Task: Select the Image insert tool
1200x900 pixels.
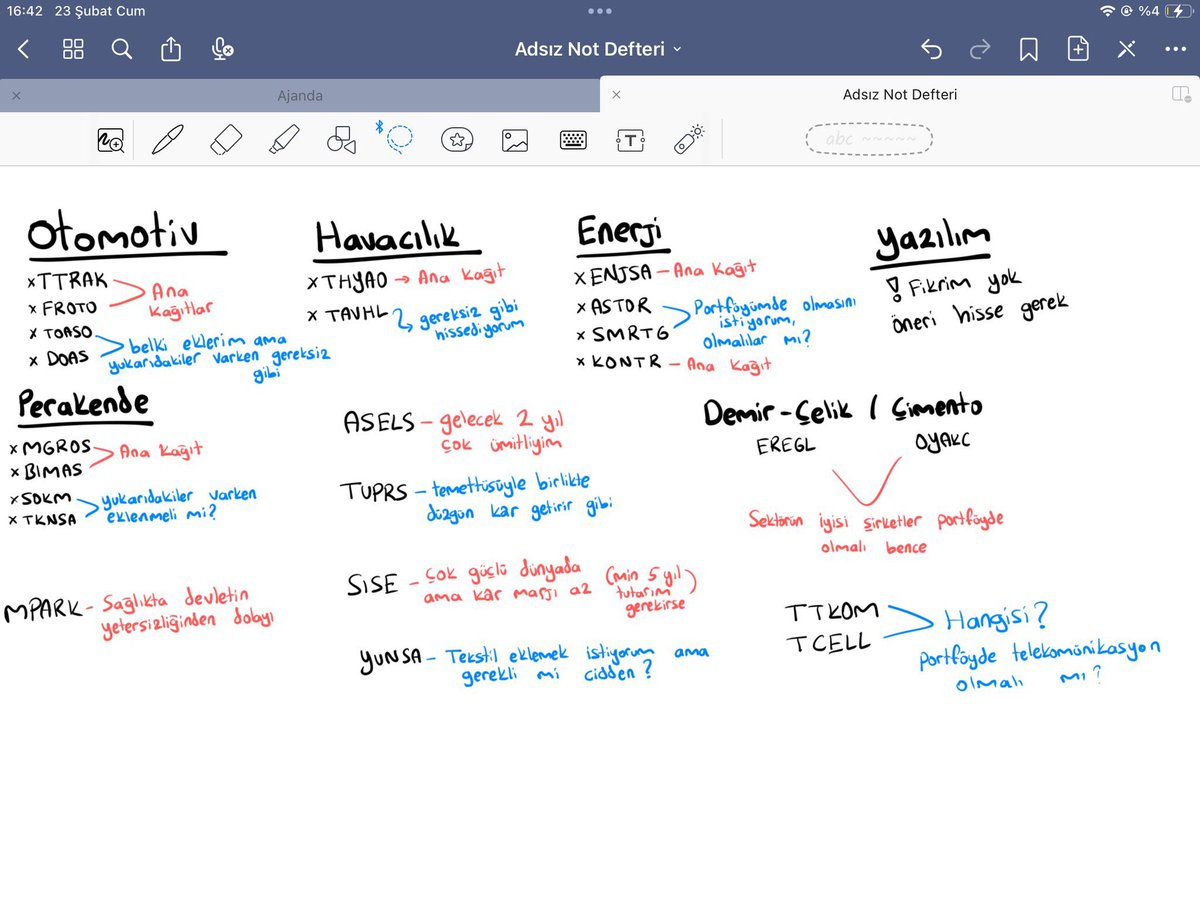Action: (515, 141)
